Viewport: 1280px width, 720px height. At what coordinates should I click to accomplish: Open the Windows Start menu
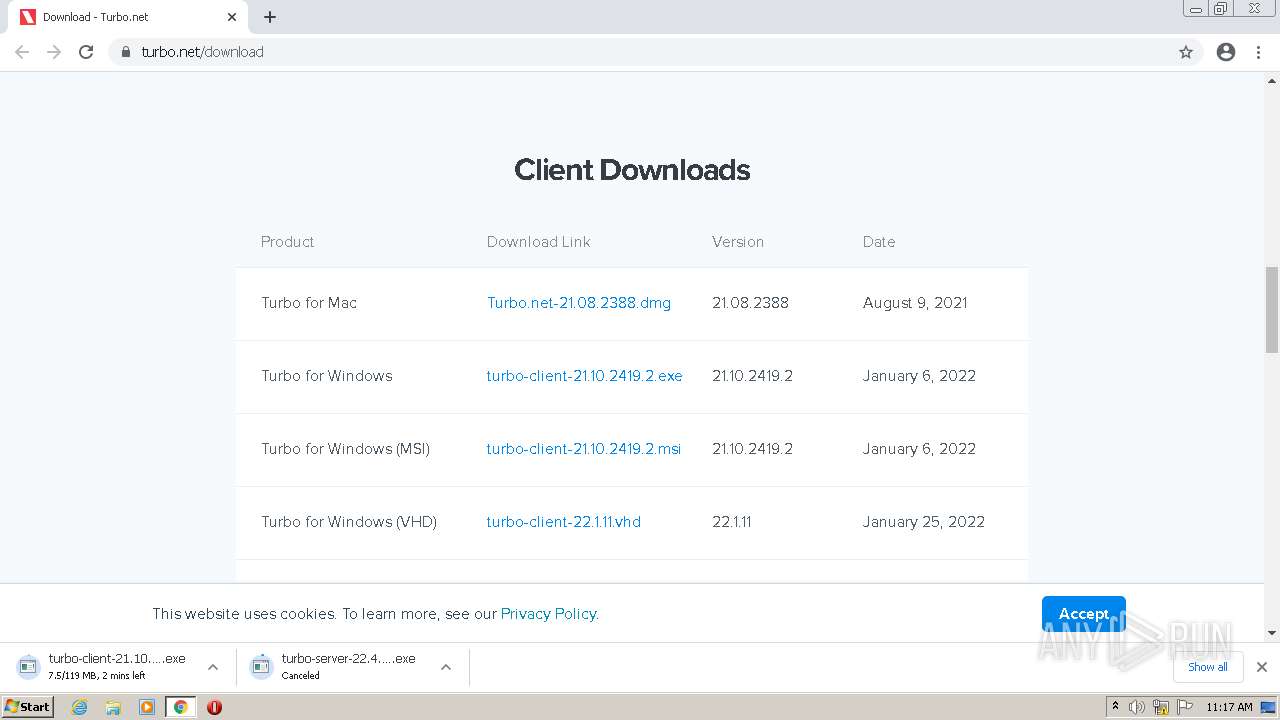(27, 707)
